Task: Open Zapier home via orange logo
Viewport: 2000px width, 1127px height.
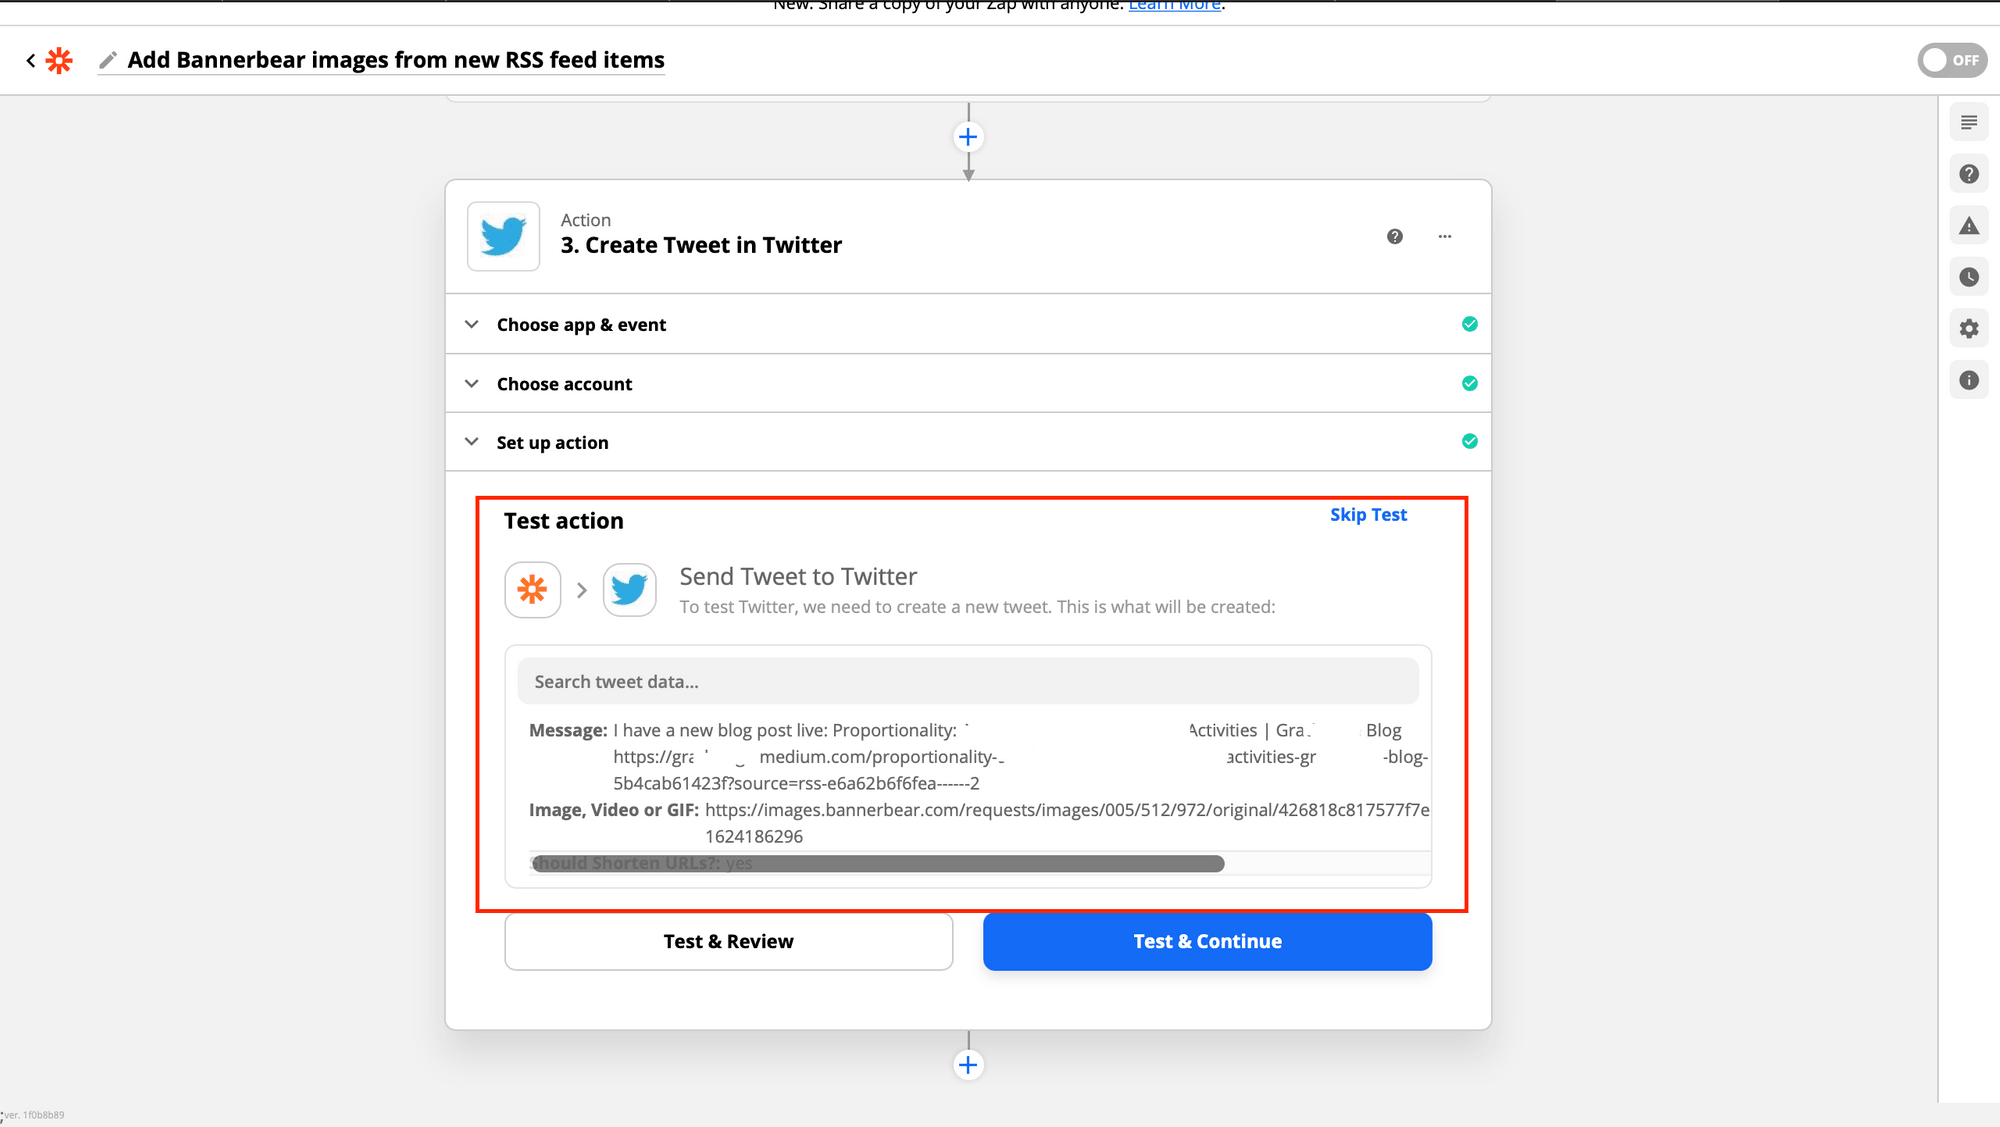Action: coord(60,61)
